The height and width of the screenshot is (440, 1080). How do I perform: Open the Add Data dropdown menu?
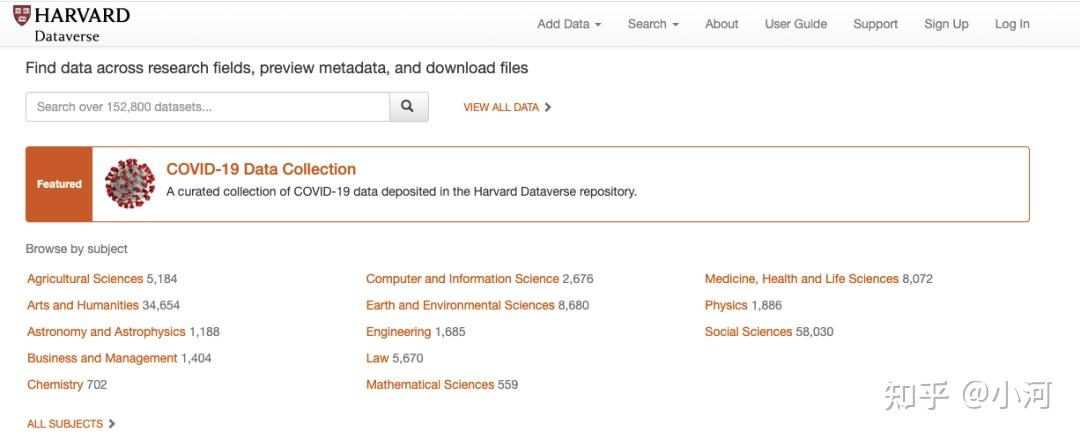(x=569, y=24)
